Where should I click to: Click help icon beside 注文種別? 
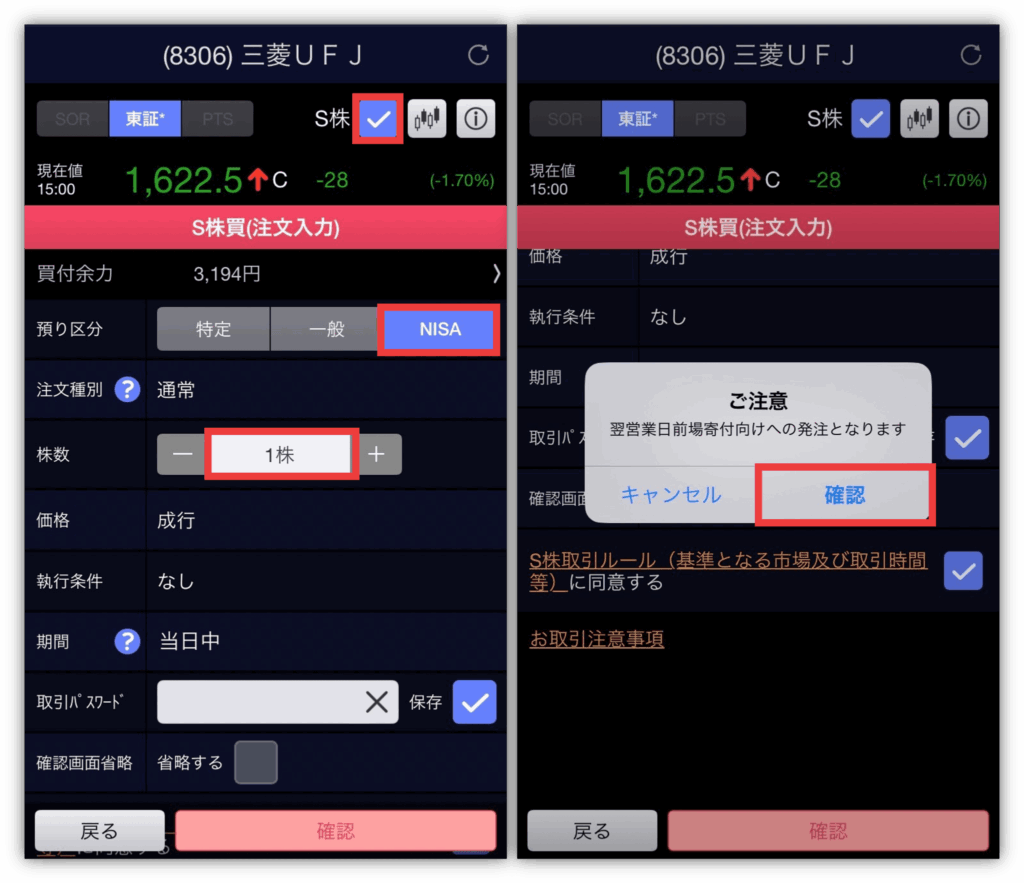(127, 390)
